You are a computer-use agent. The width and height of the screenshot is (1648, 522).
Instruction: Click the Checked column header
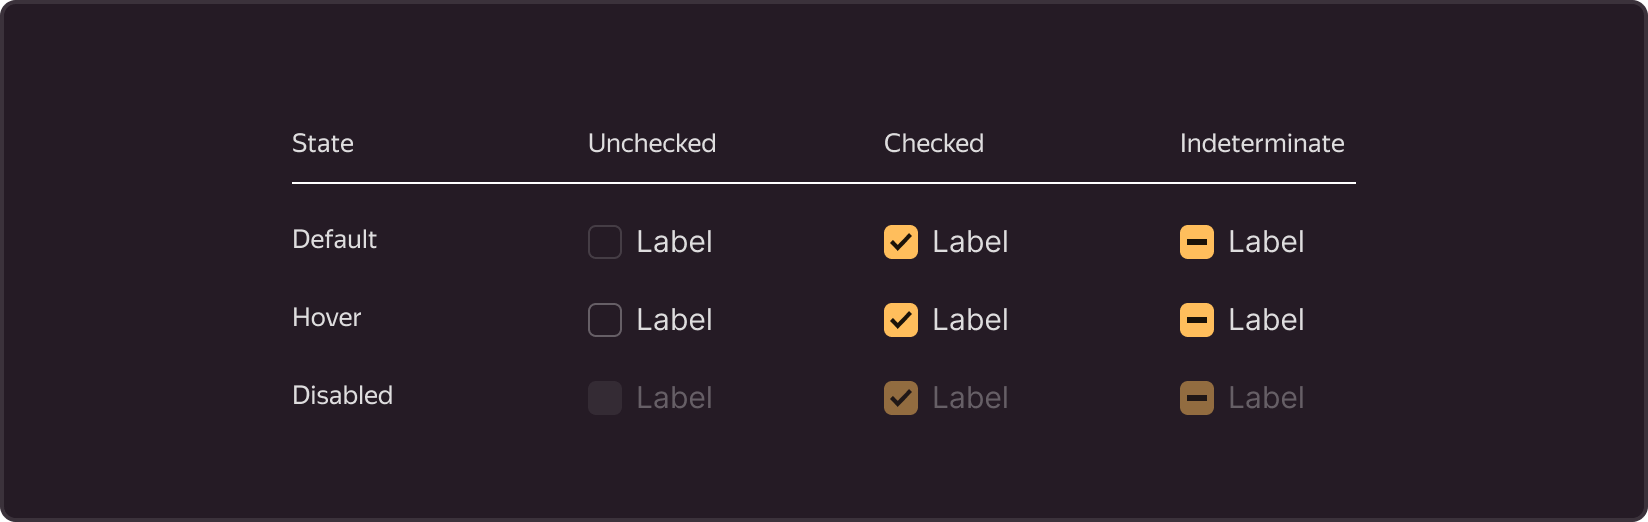(x=934, y=143)
